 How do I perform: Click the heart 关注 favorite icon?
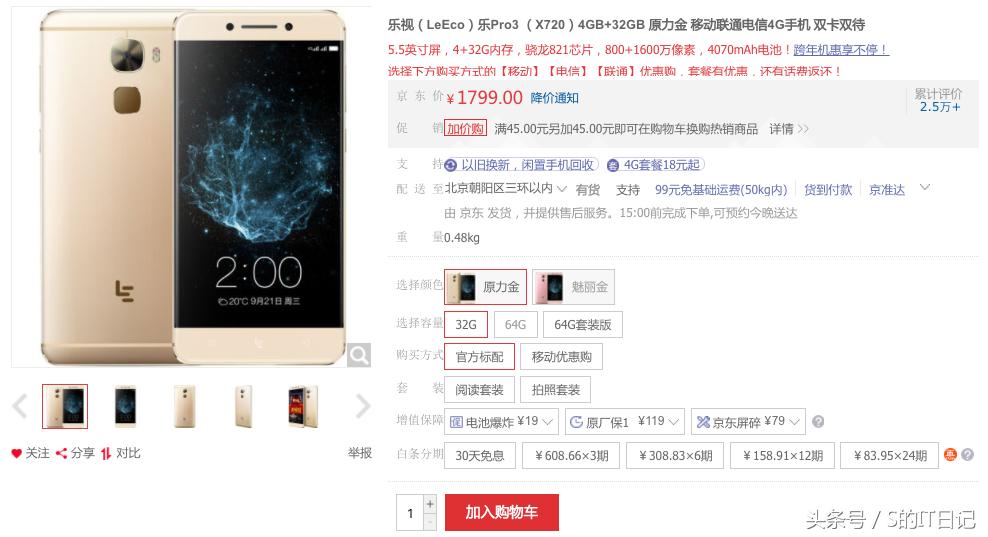click(16, 453)
